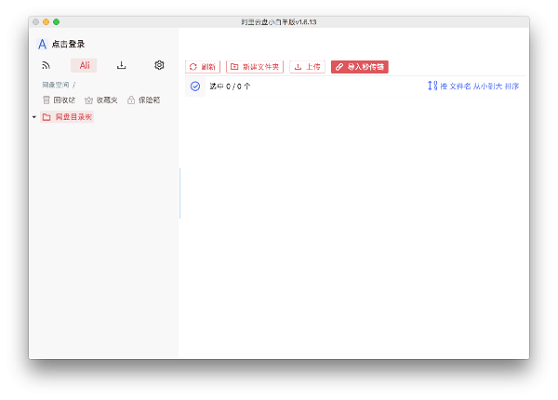Toggle the select-all circle checkmark
This screenshot has height=400, width=558.
tap(195, 86)
